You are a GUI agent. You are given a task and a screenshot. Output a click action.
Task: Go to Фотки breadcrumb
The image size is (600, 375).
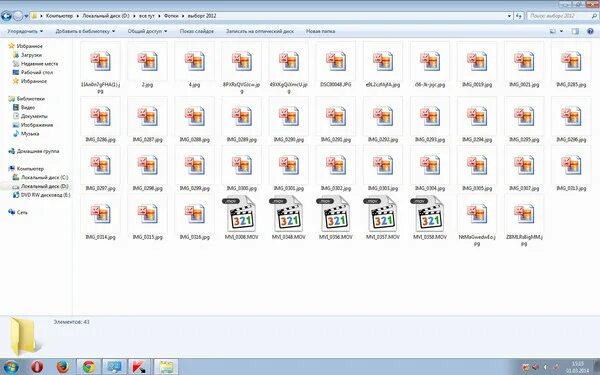pyautogui.click(x=171, y=16)
